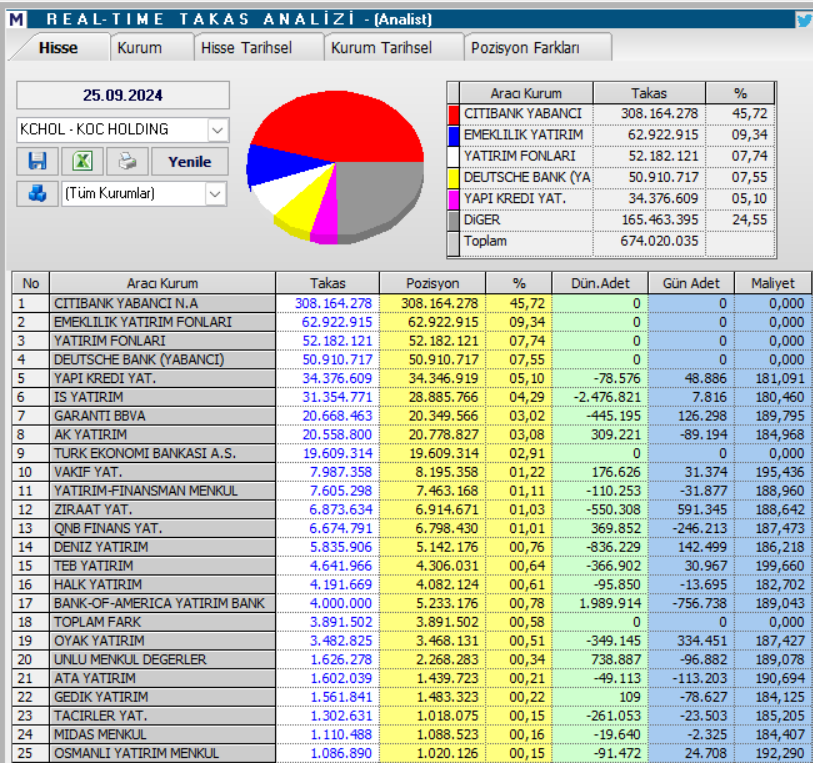This screenshot has width=813, height=763.
Task: Click the Maliyet column header
Action: pos(773,284)
